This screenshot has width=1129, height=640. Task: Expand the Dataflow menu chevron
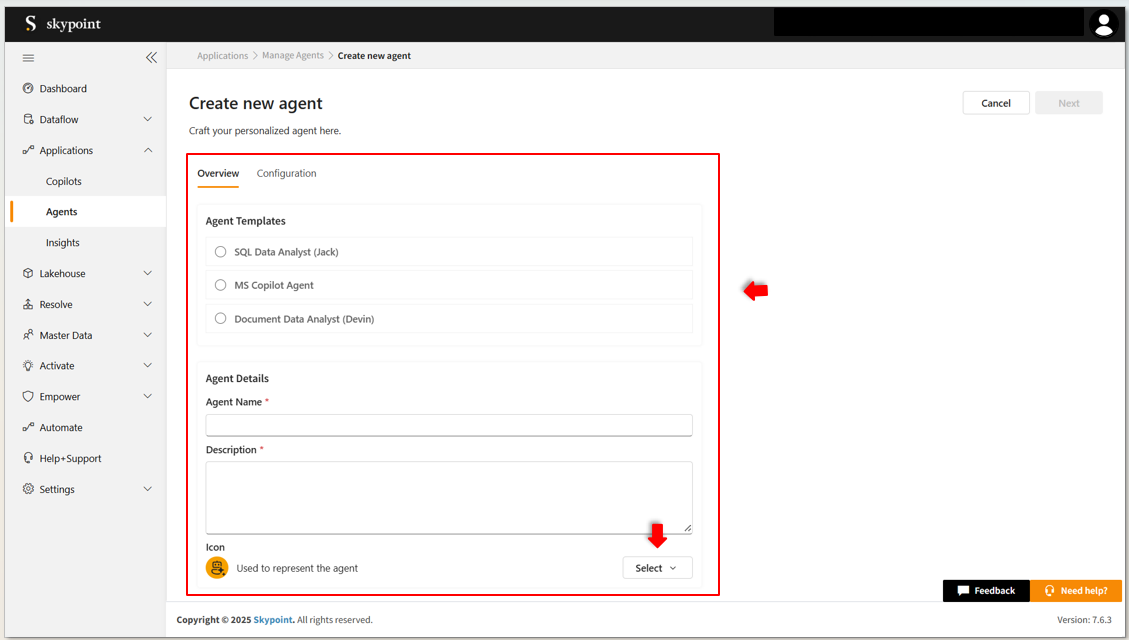pyautogui.click(x=148, y=120)
